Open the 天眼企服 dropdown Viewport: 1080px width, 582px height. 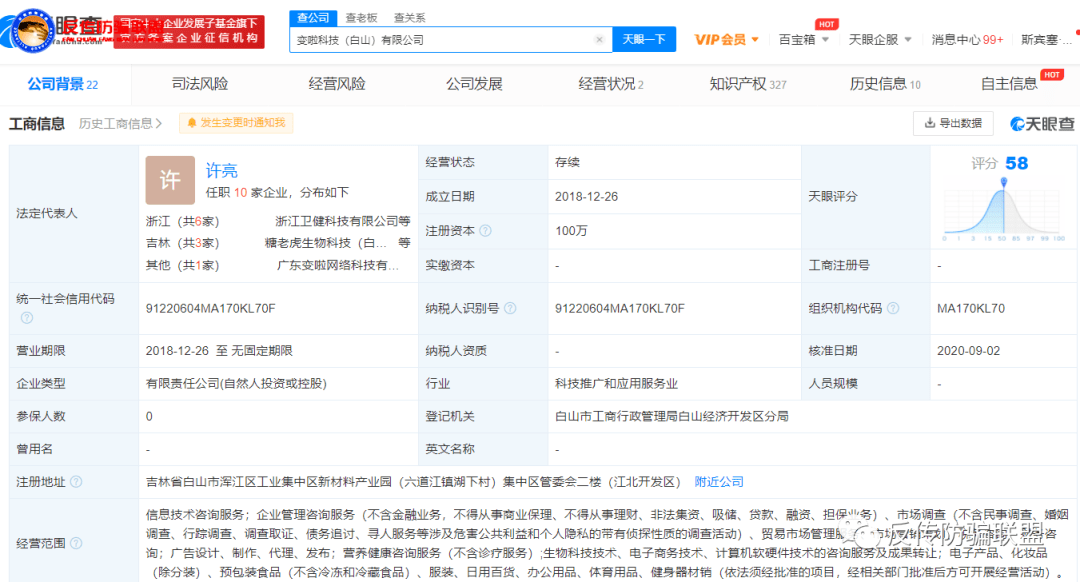(878, 38)
